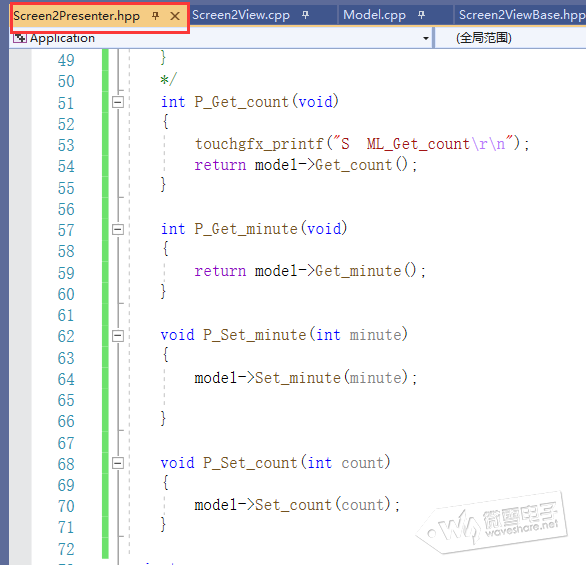This screenshot has width=586, height=565.
Task: Open the Application scope dropdown arrow
Action: 425,38
